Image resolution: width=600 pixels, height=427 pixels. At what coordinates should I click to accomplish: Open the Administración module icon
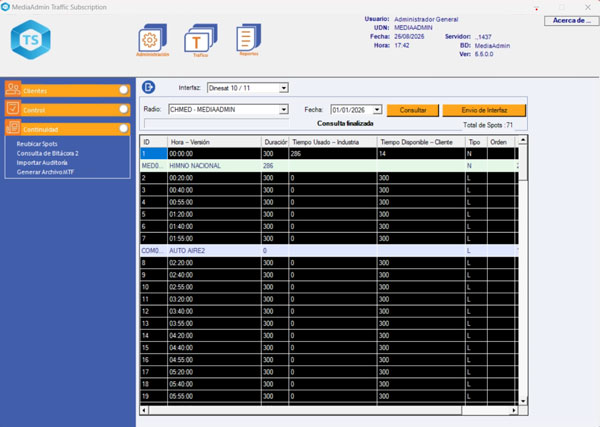tap(152, 40)
